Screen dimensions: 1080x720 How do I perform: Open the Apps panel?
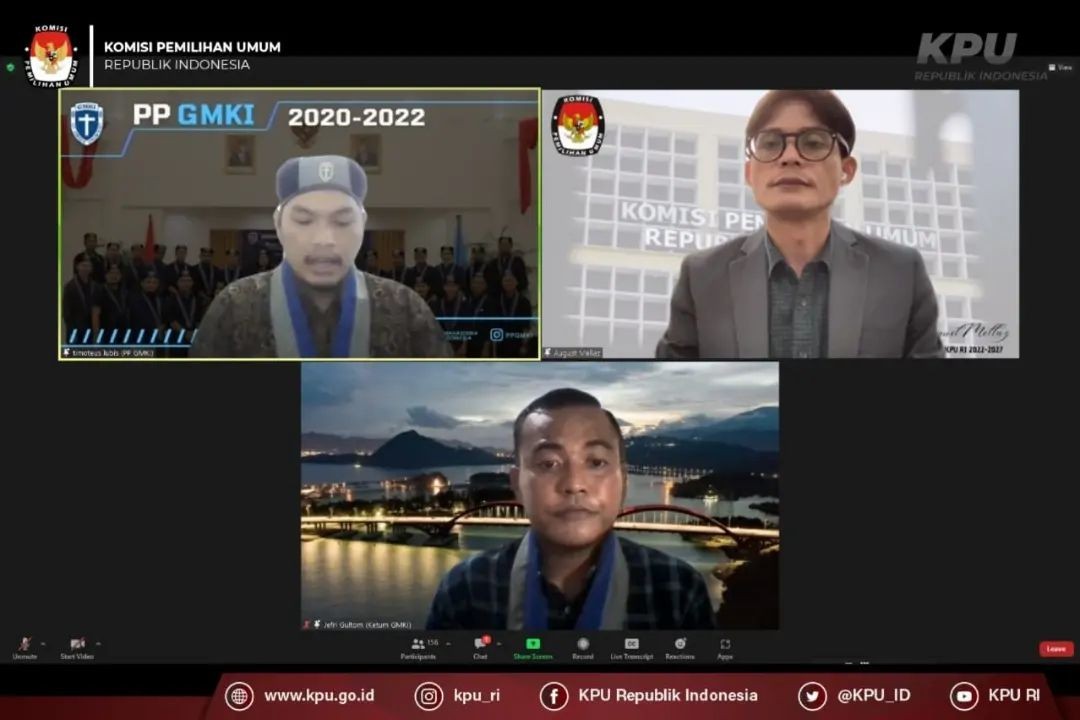coord(725,645)
